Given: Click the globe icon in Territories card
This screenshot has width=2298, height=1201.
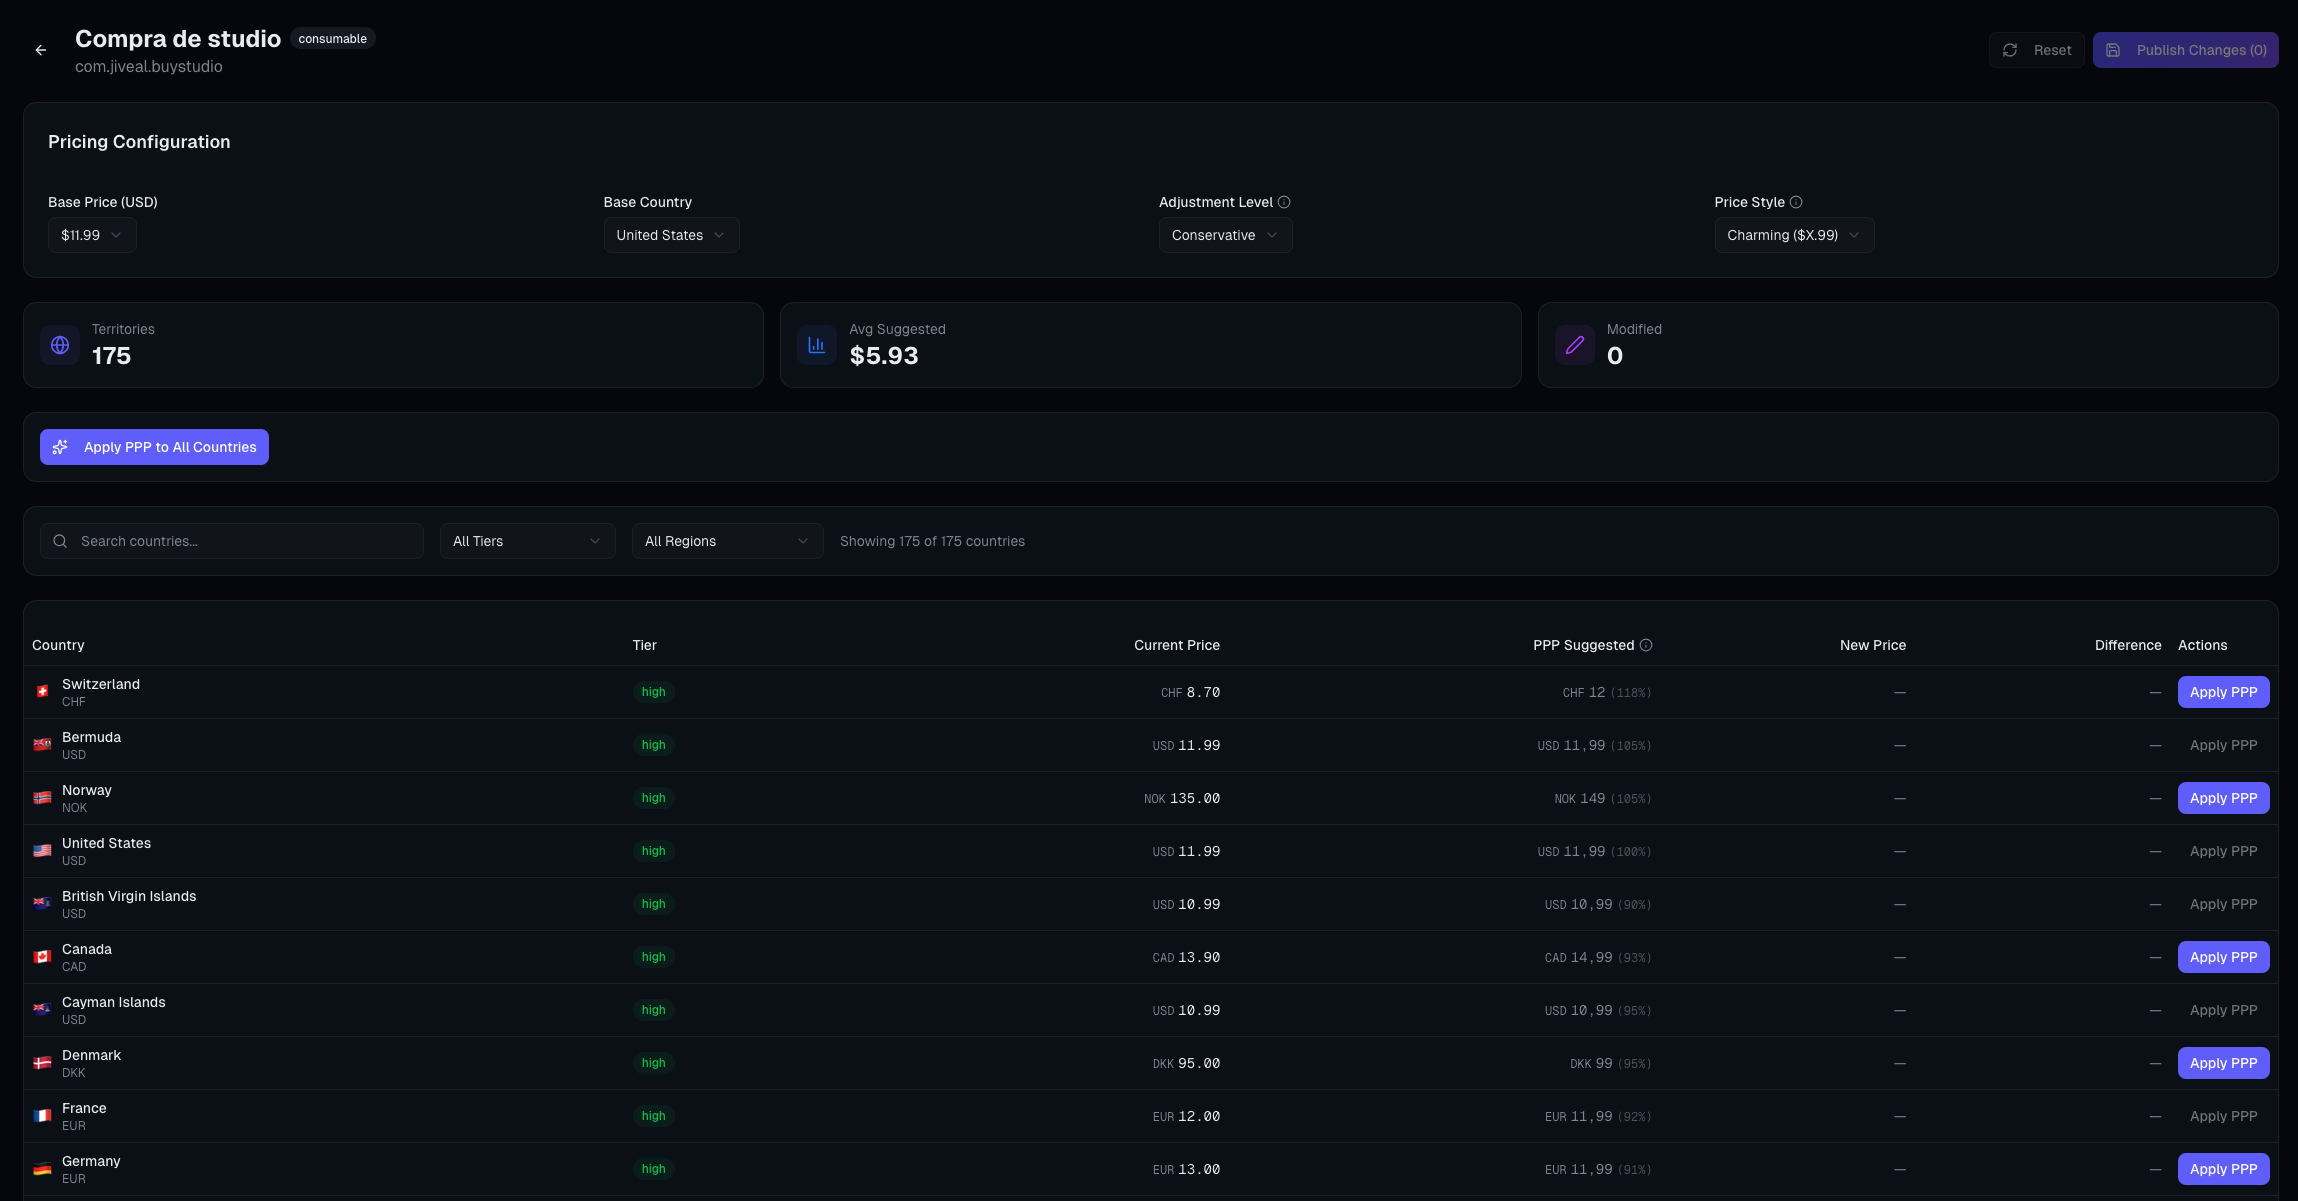Looking at the screenshot, I should coord(60,345).
